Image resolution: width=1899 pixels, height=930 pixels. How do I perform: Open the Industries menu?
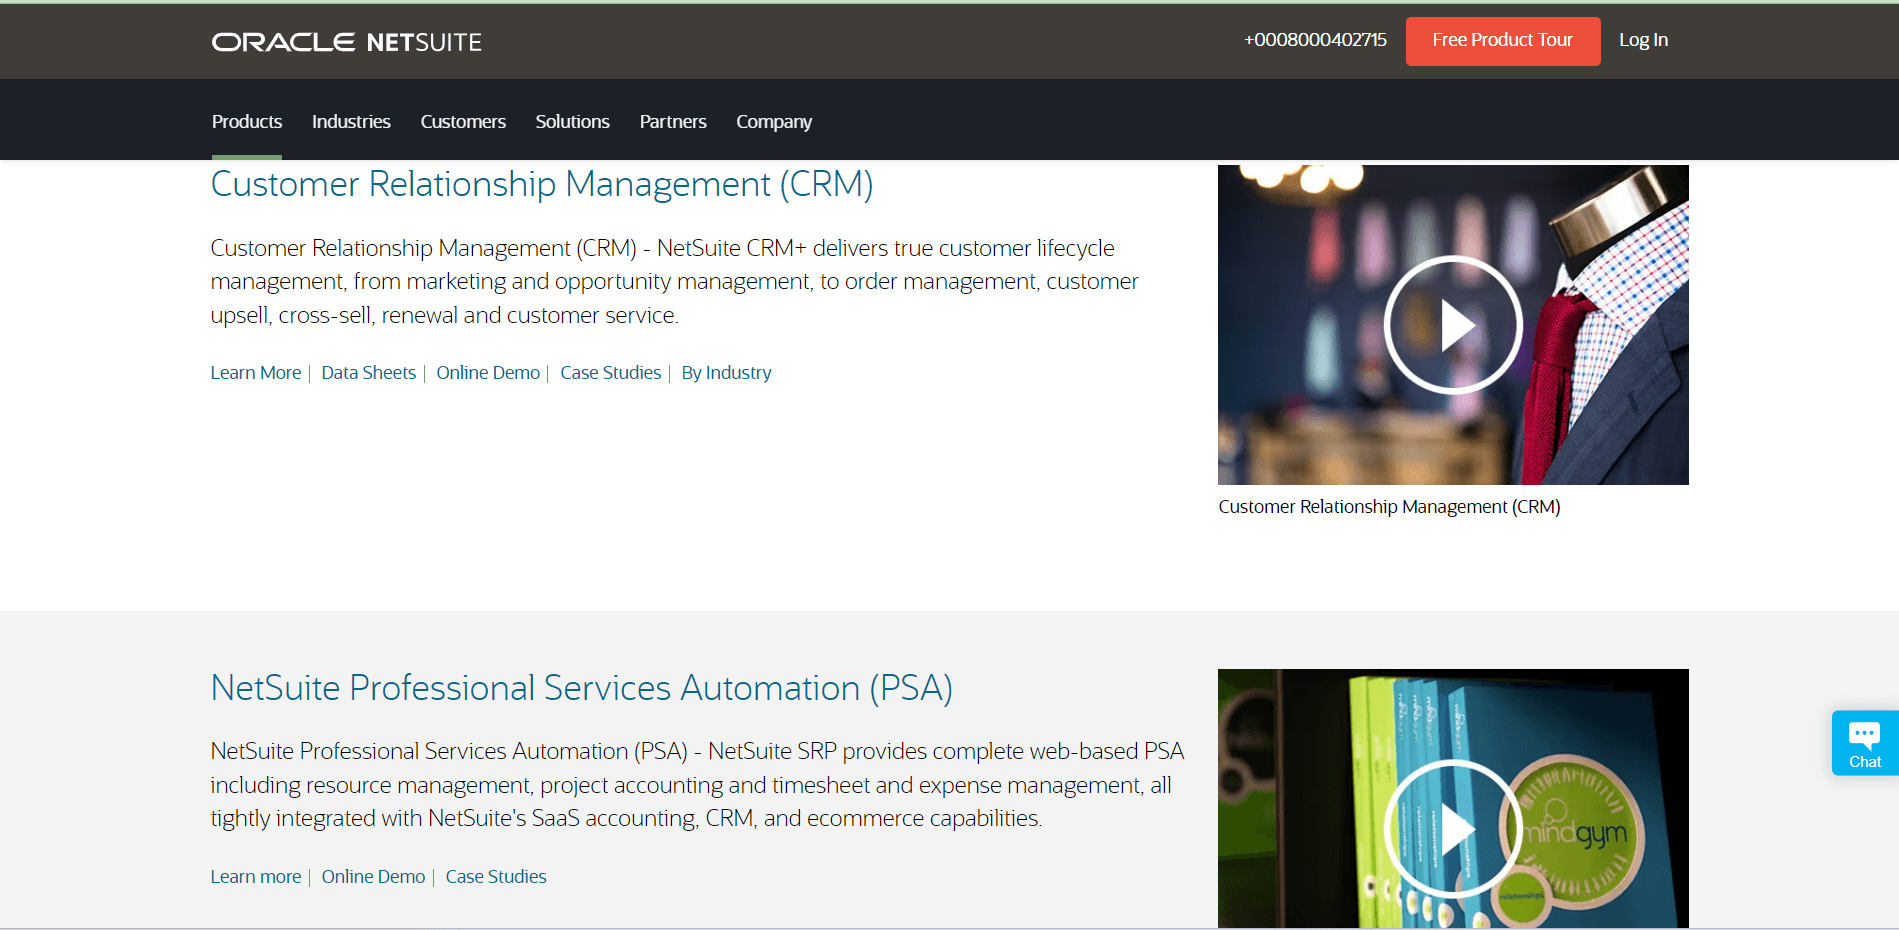click(351, 121)
